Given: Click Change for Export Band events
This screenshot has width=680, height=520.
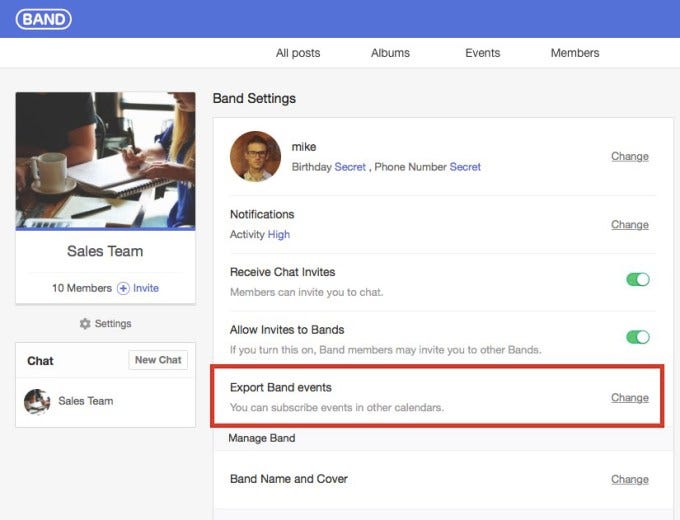Looking at the screenshot, I should [630, 398].
